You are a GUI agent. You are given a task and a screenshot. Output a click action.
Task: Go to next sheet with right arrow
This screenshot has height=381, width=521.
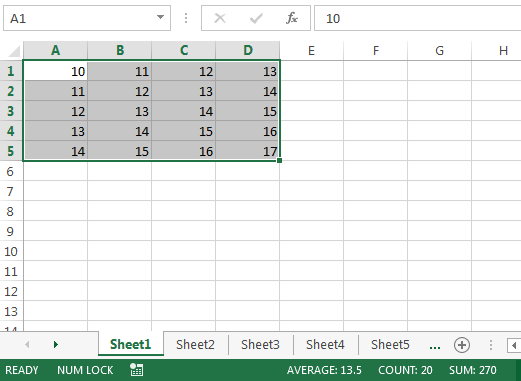point(56,345)
